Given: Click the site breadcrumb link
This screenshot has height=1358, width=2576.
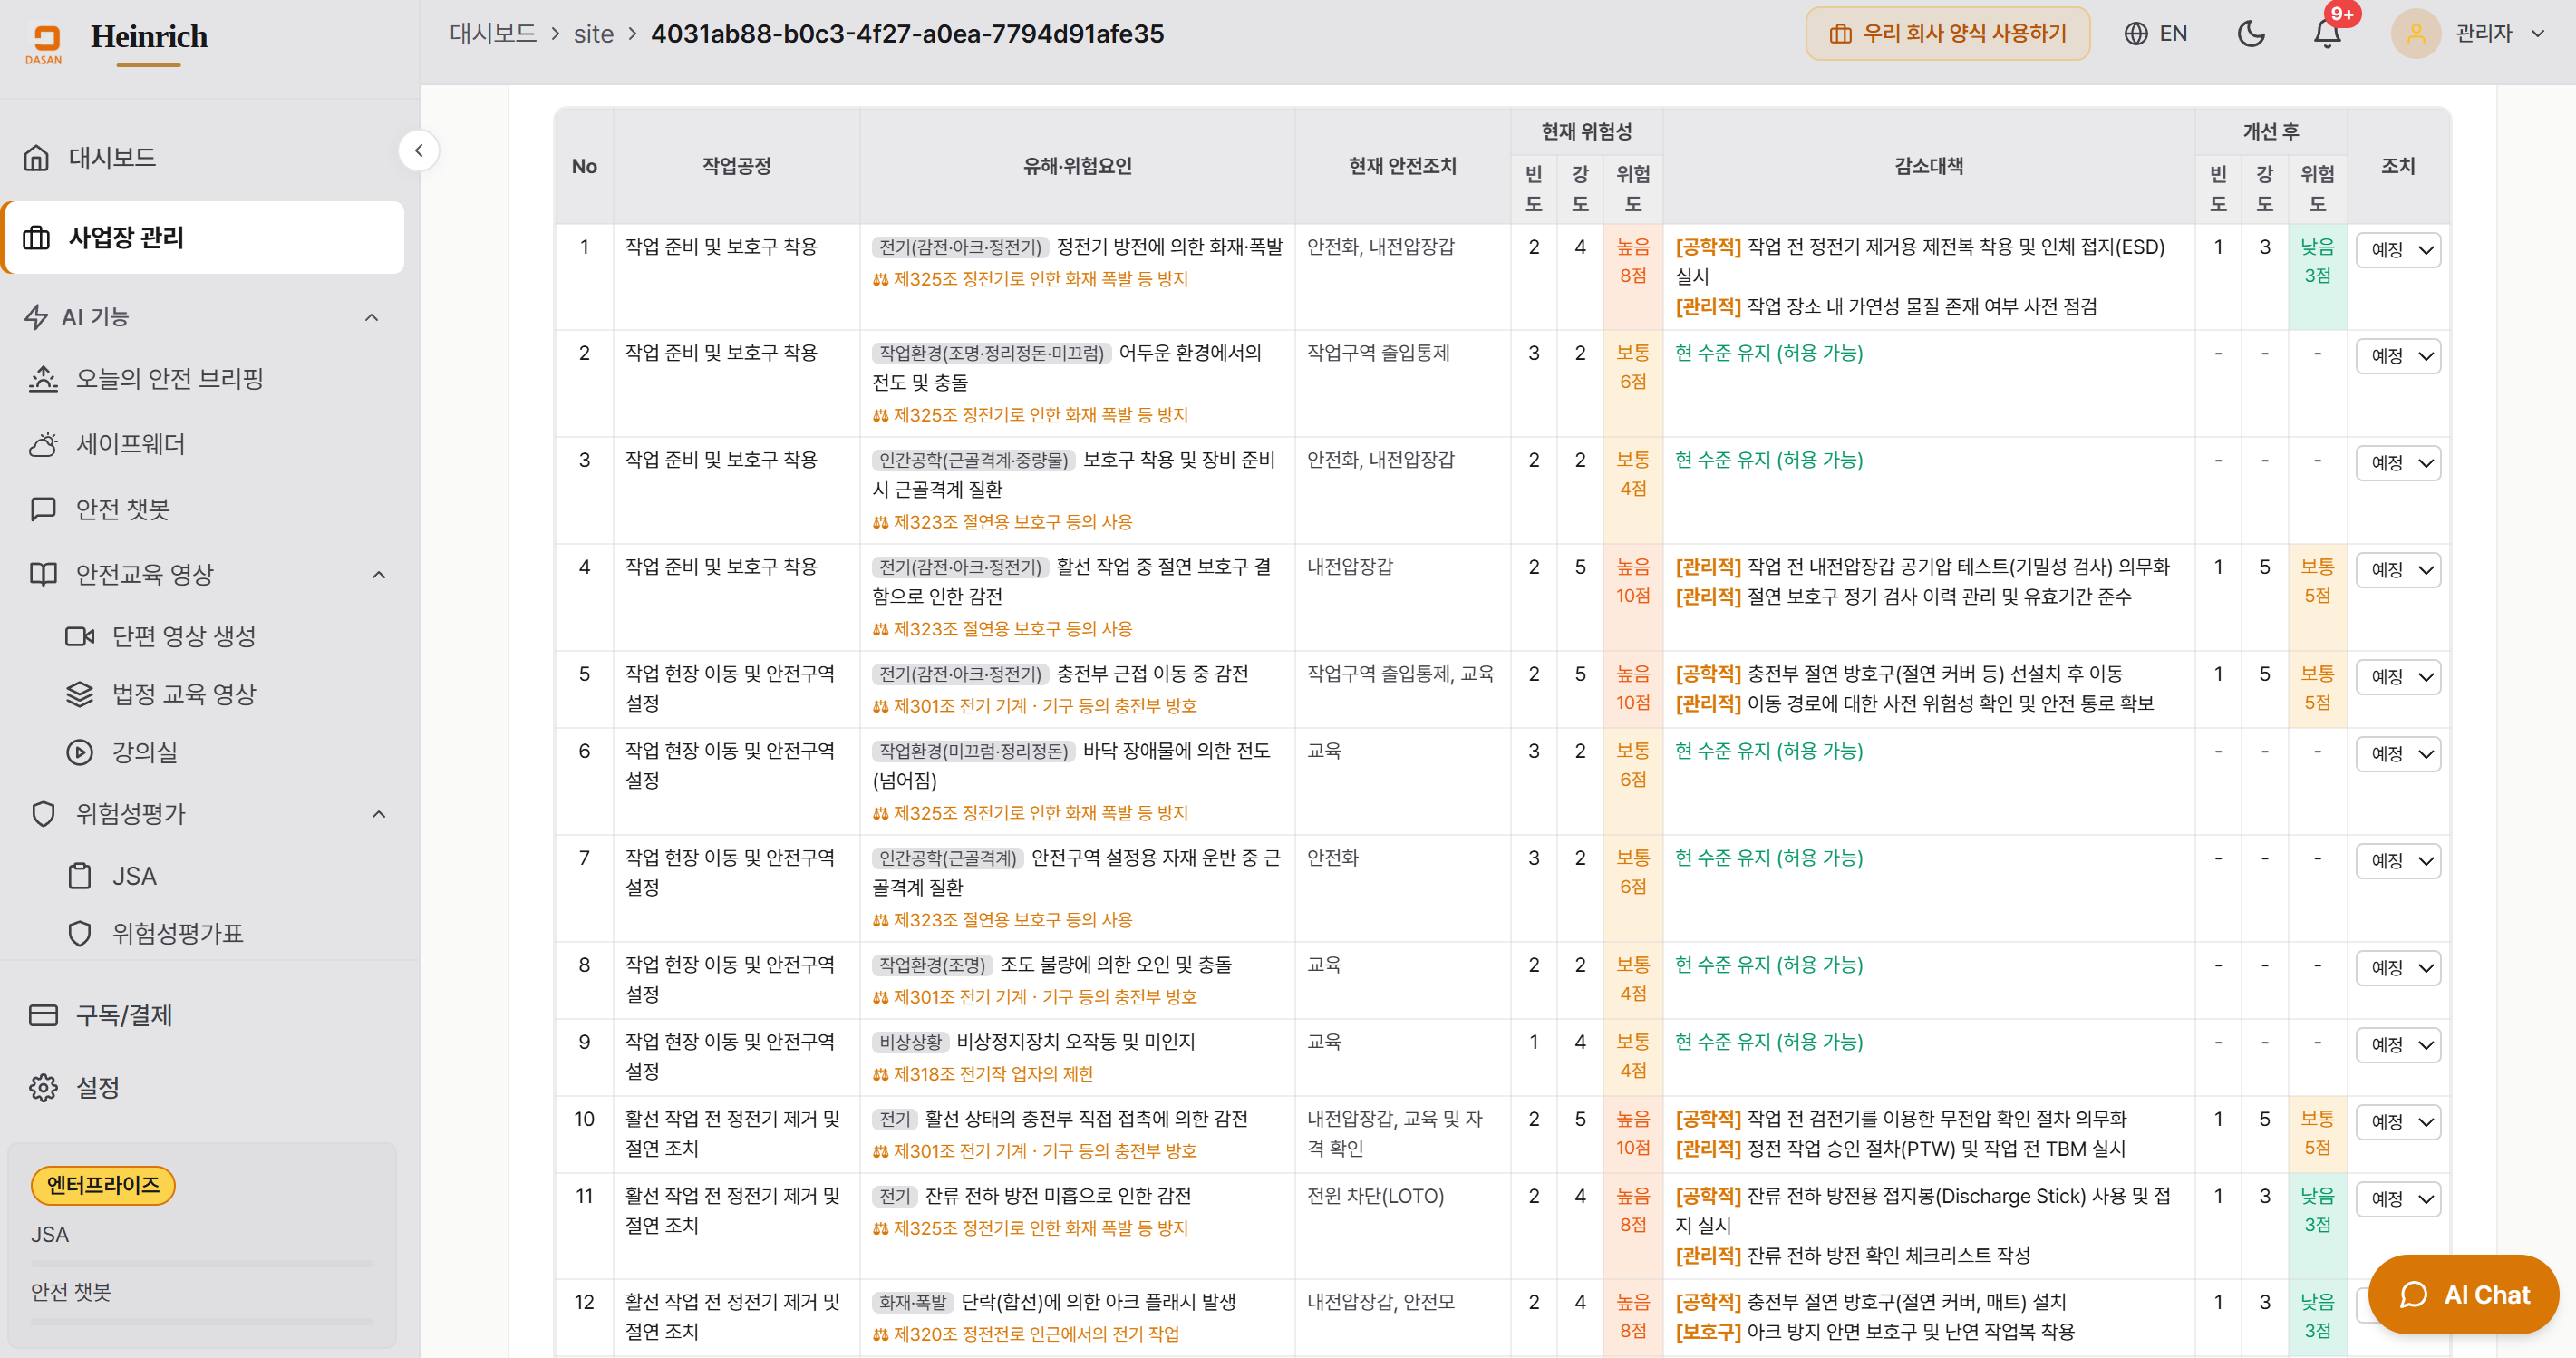Looking at the screenshot, I should coord(593,34).
